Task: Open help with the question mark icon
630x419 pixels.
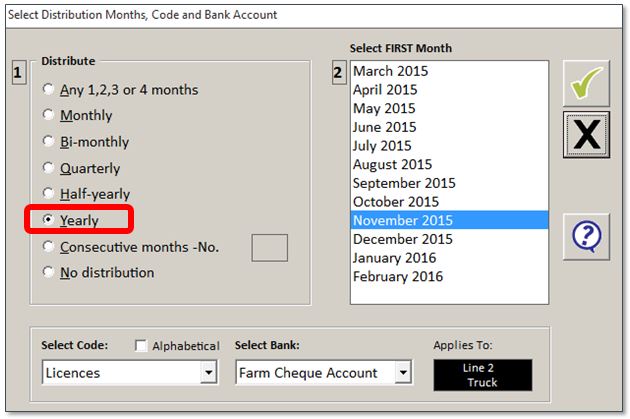Action: coord(586,237)
